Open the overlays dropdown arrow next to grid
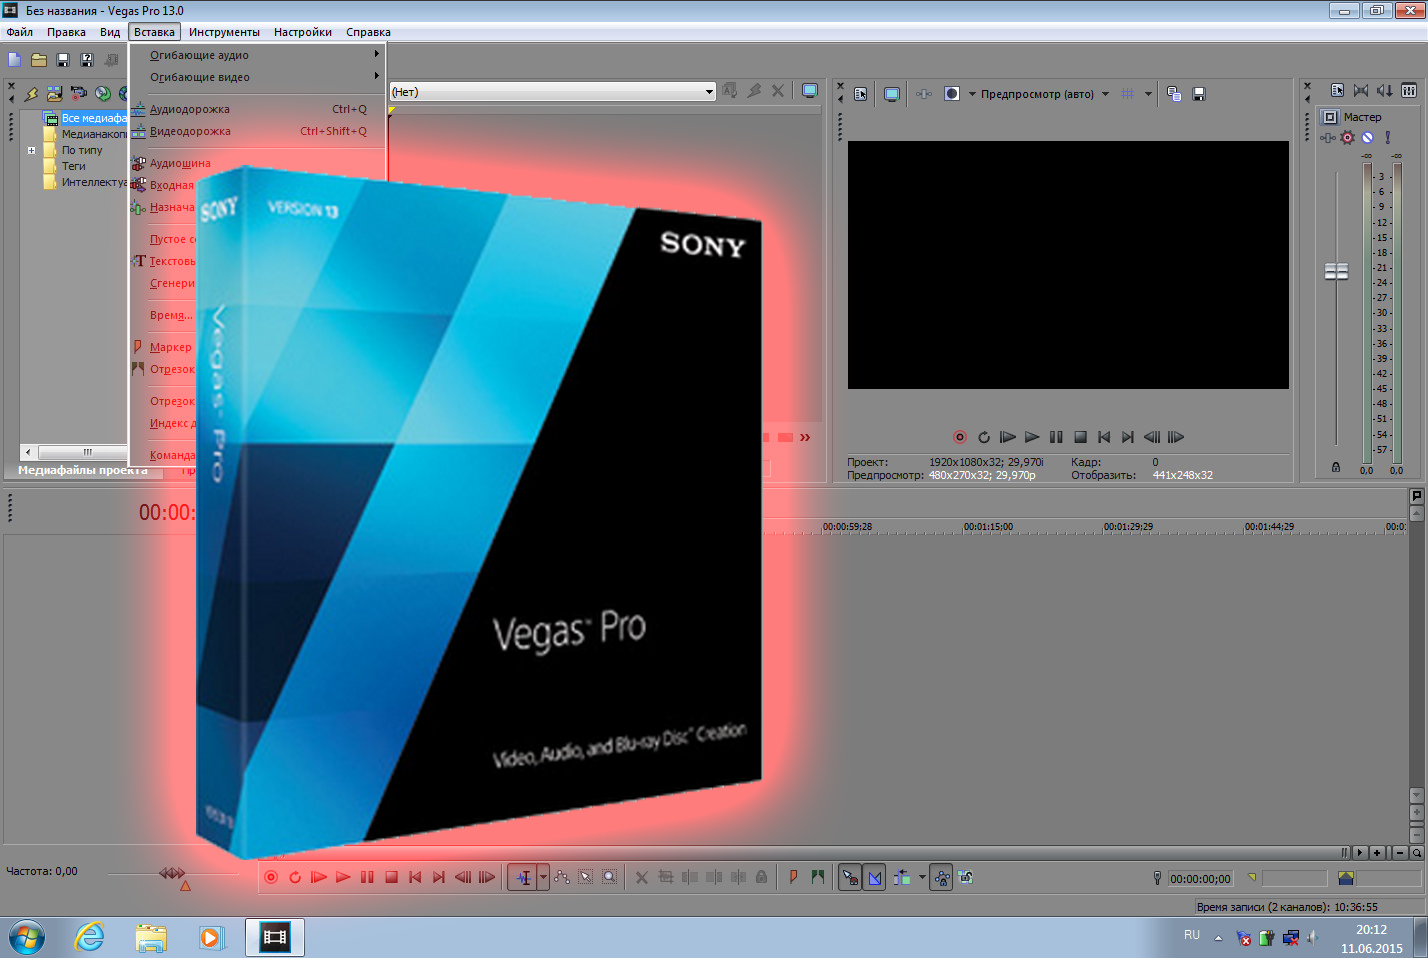Screen dimensions: 1428x958 (1148, 94)
